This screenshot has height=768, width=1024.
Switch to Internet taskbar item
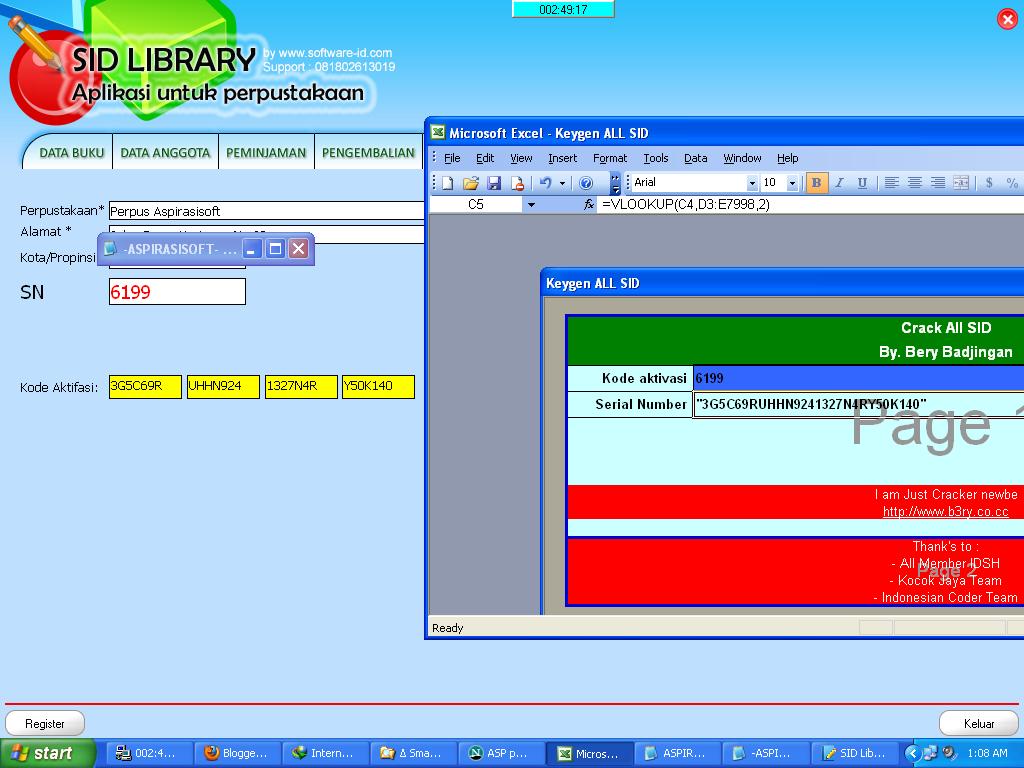(326, 753)
